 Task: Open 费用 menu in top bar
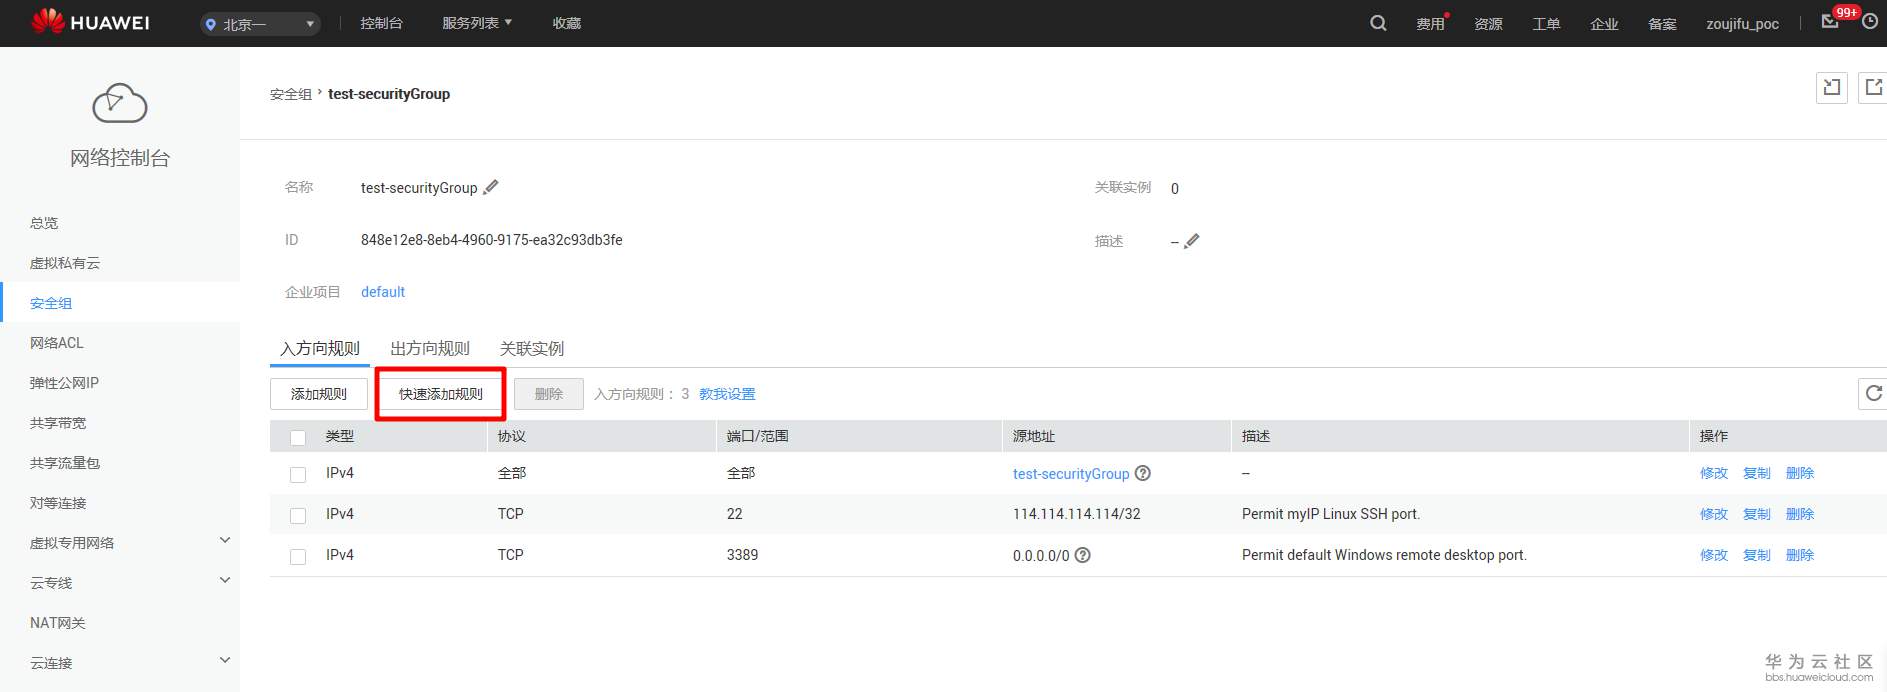(x=1431, y=24)
